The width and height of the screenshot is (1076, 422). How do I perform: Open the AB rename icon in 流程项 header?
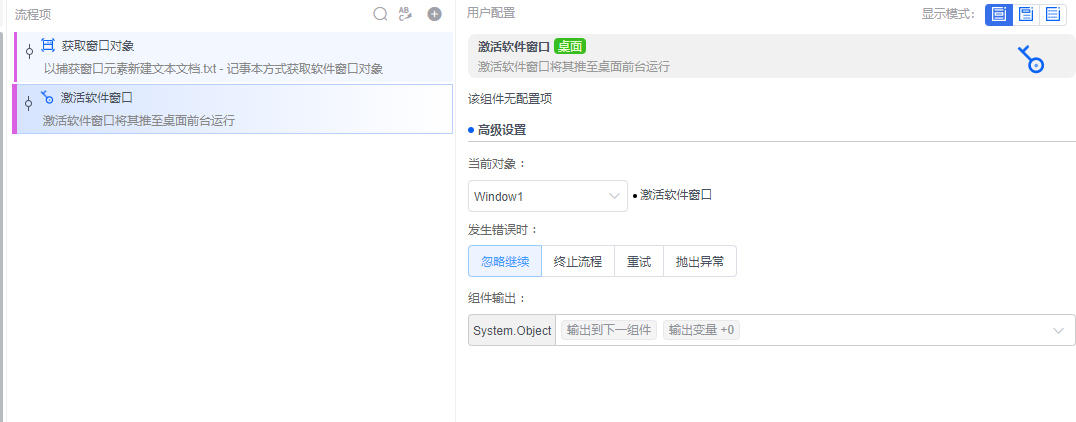tap(405, 14)
